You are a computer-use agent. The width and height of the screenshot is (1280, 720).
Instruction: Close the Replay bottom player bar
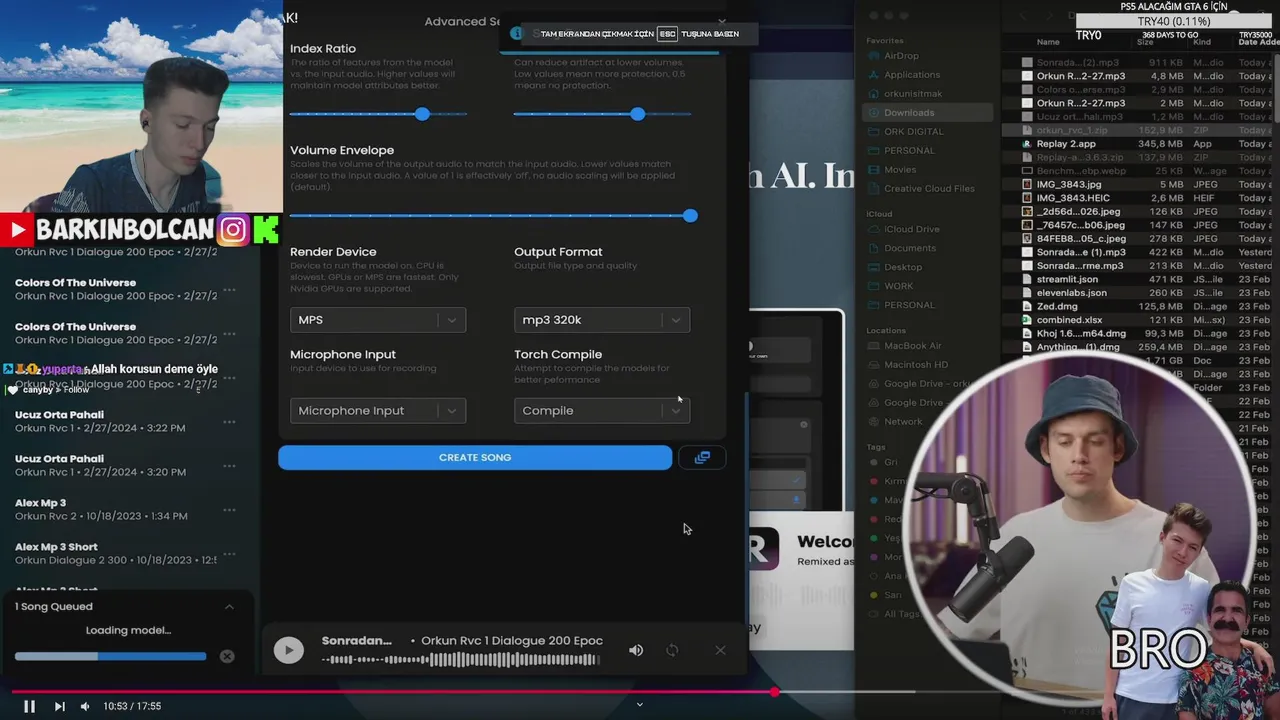pyautogui.click(x=720, y=650)
